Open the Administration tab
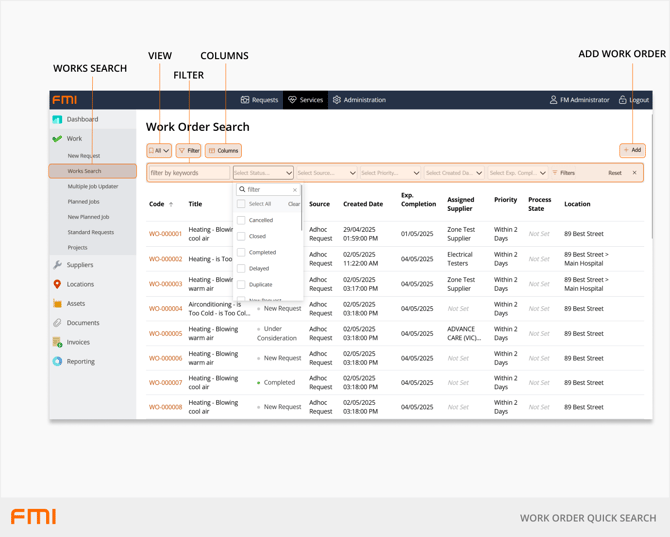Viewport: 670px width, 537px height. (359, 100)
